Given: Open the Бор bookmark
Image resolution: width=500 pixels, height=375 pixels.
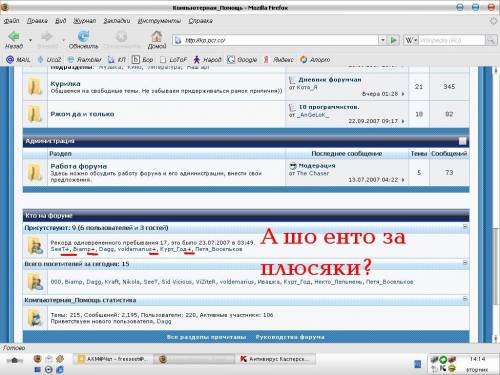Looking at the screenshot, I should (x=143, y=60).
